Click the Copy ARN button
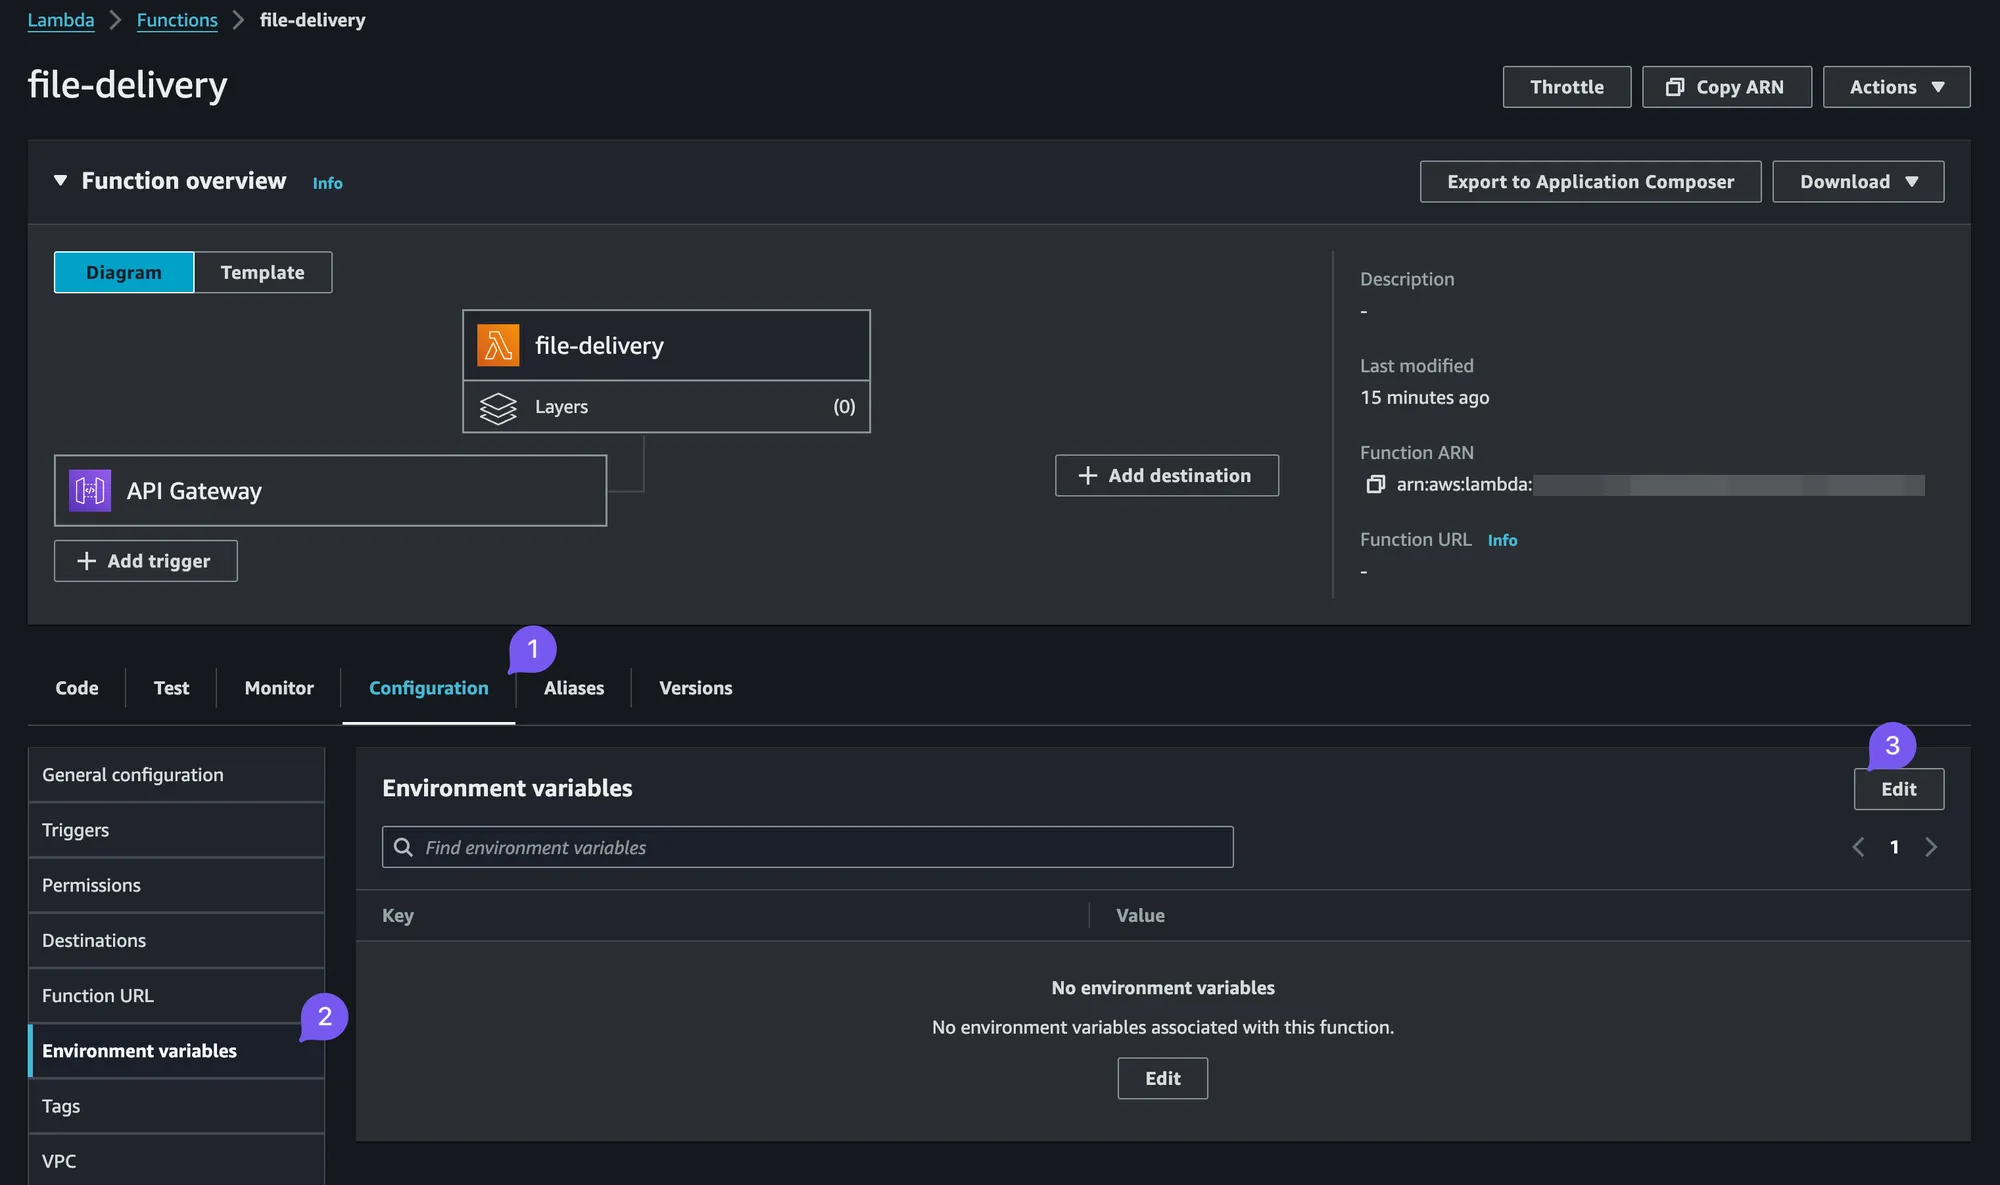Image resolution: width=2000 pixels, height=1185 pixels. (x=1727, y=87)
